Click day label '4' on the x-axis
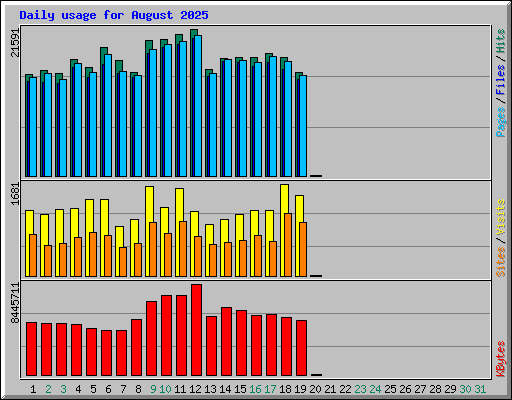 78,389
